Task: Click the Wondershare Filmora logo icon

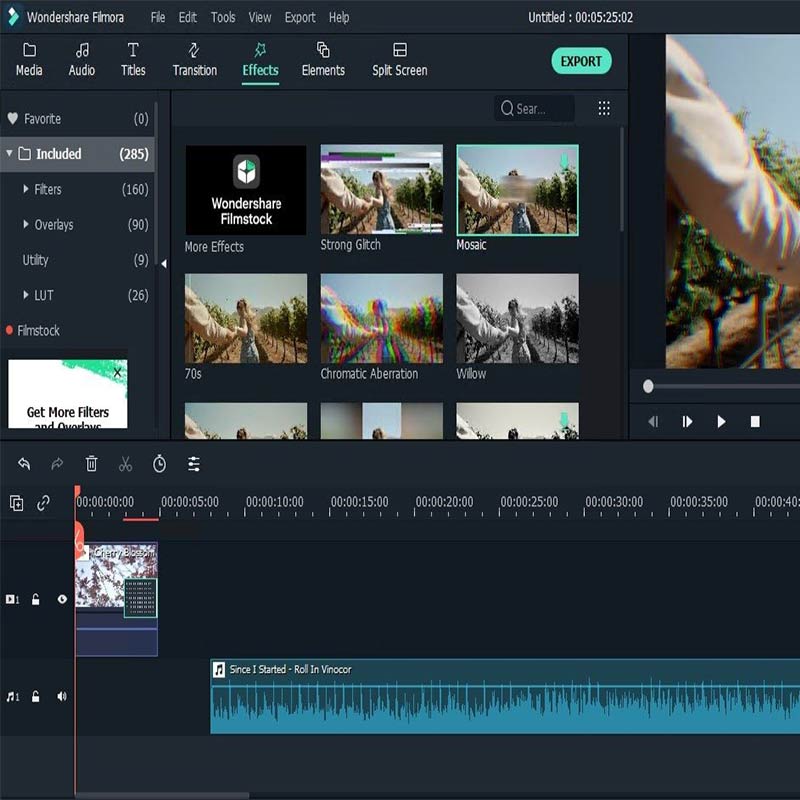Action: [x=13, y=17]
